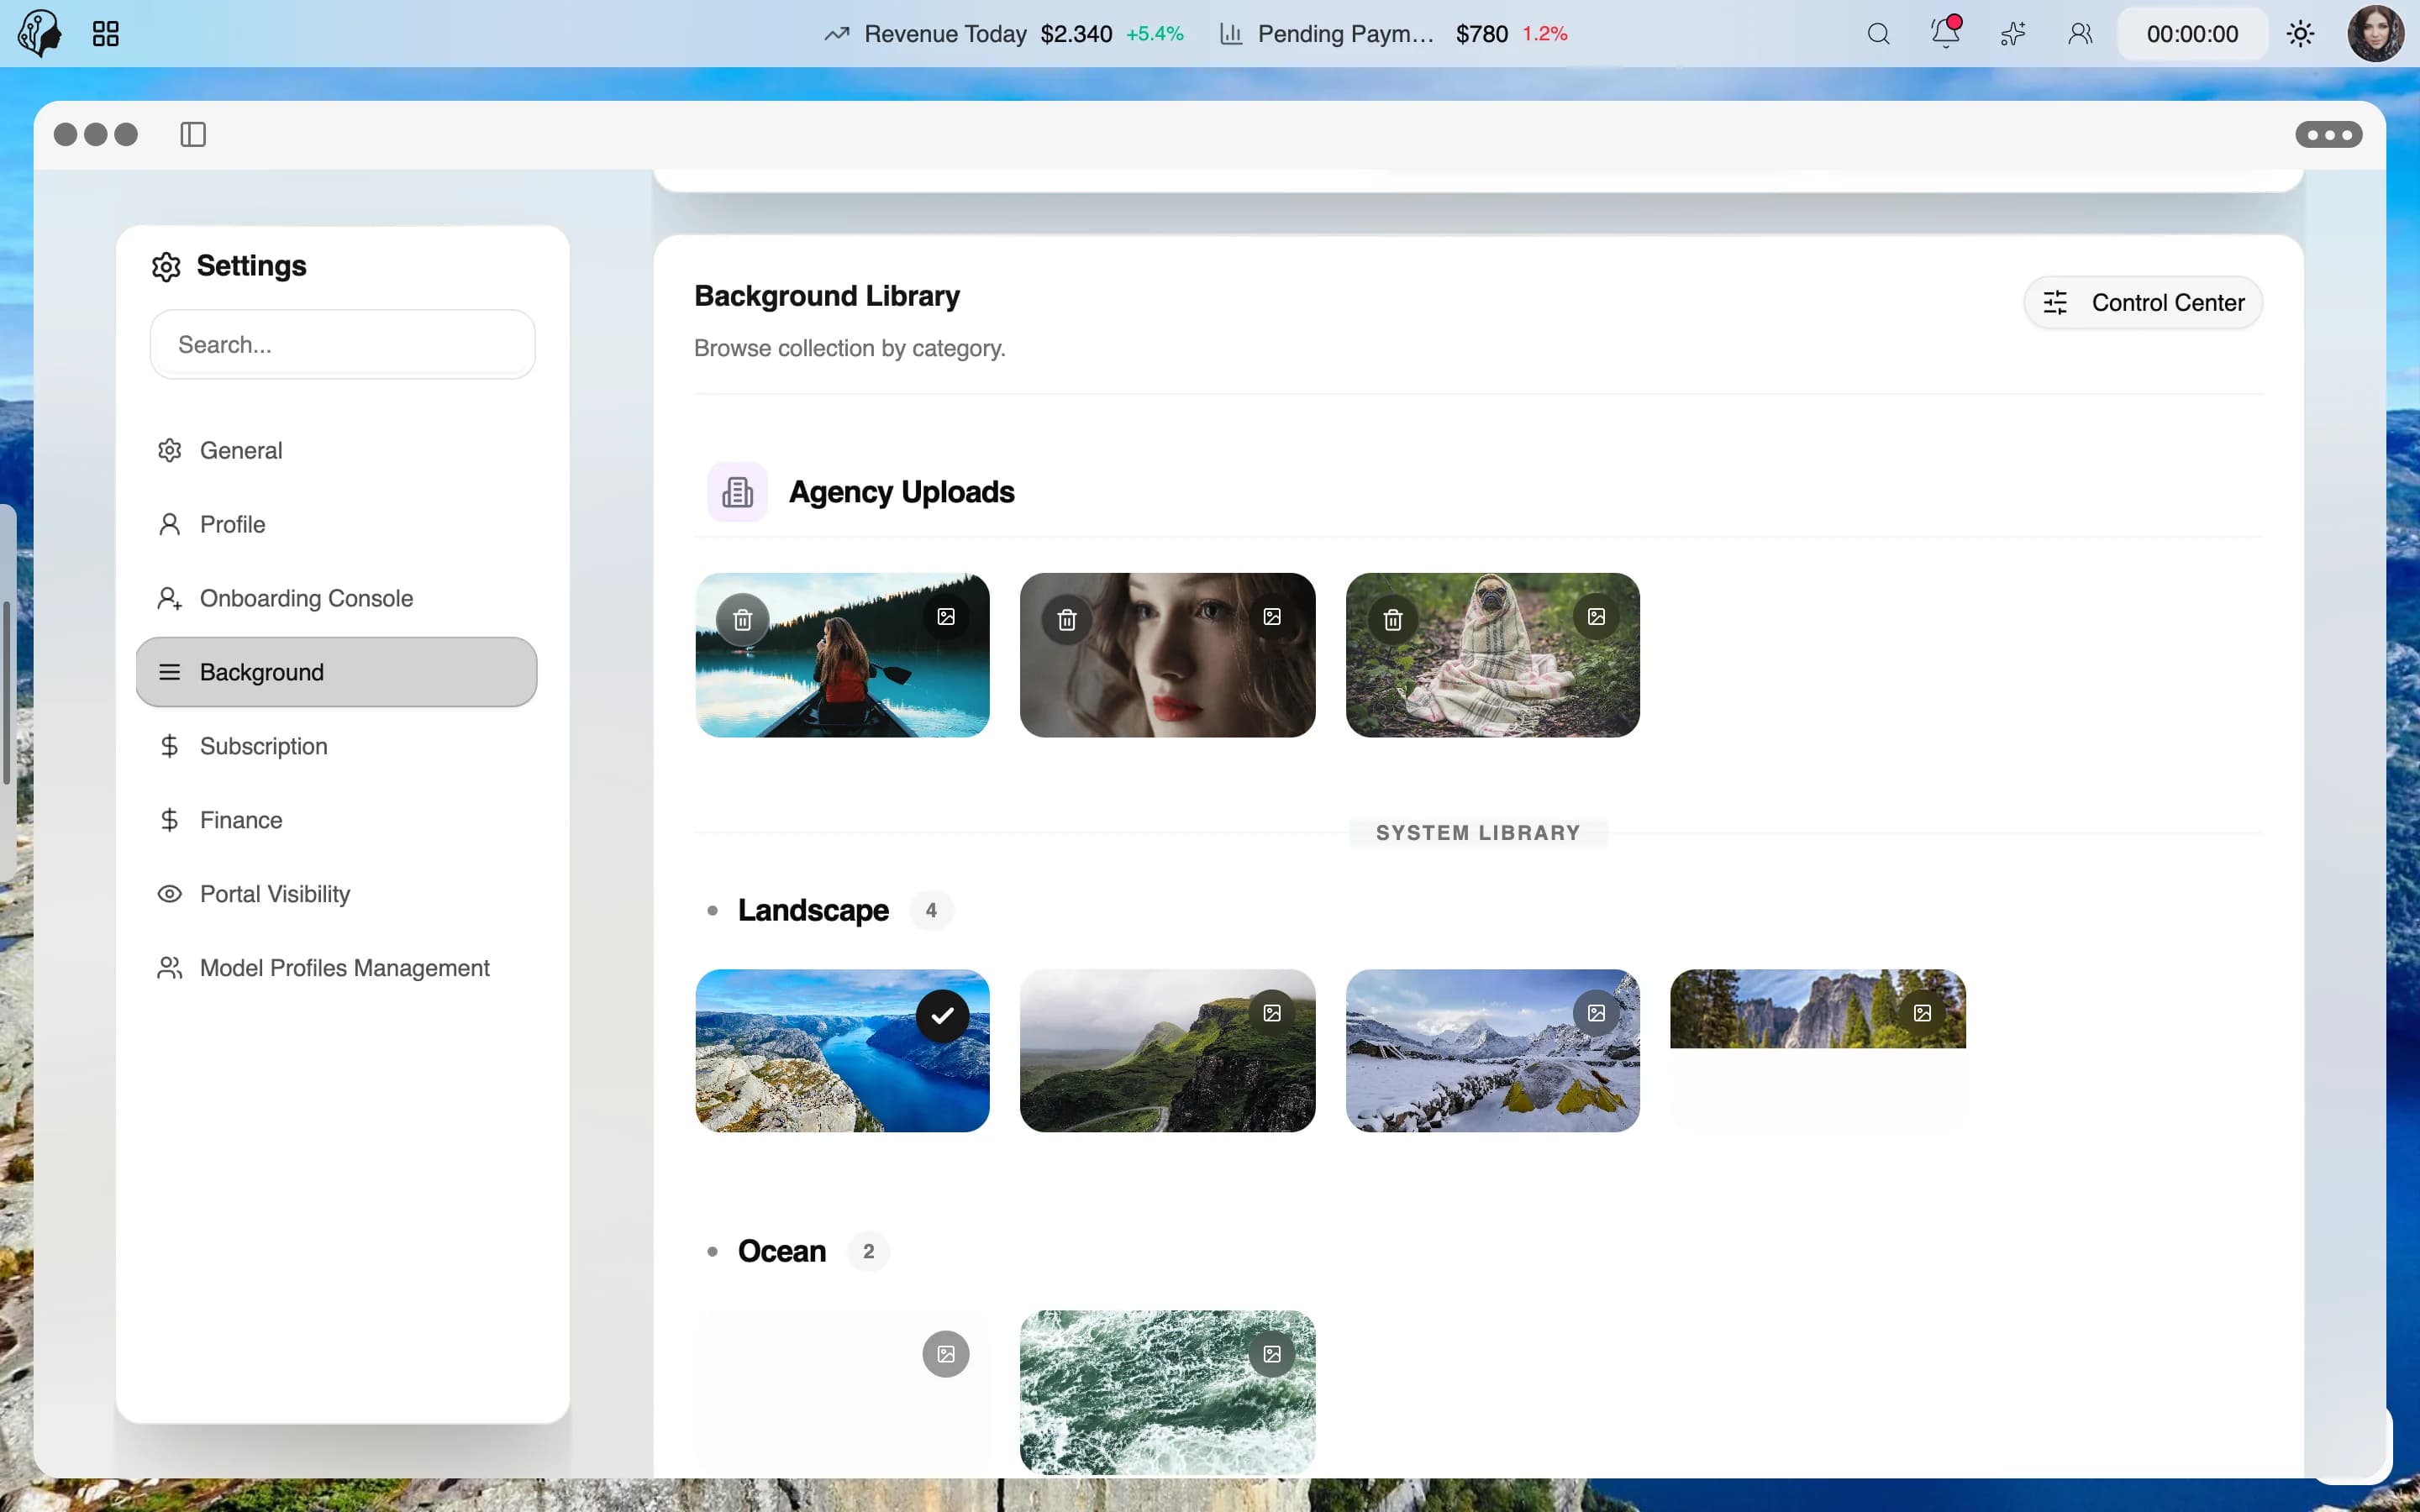Click the search magnifier in top bar

coord(1878,34)
